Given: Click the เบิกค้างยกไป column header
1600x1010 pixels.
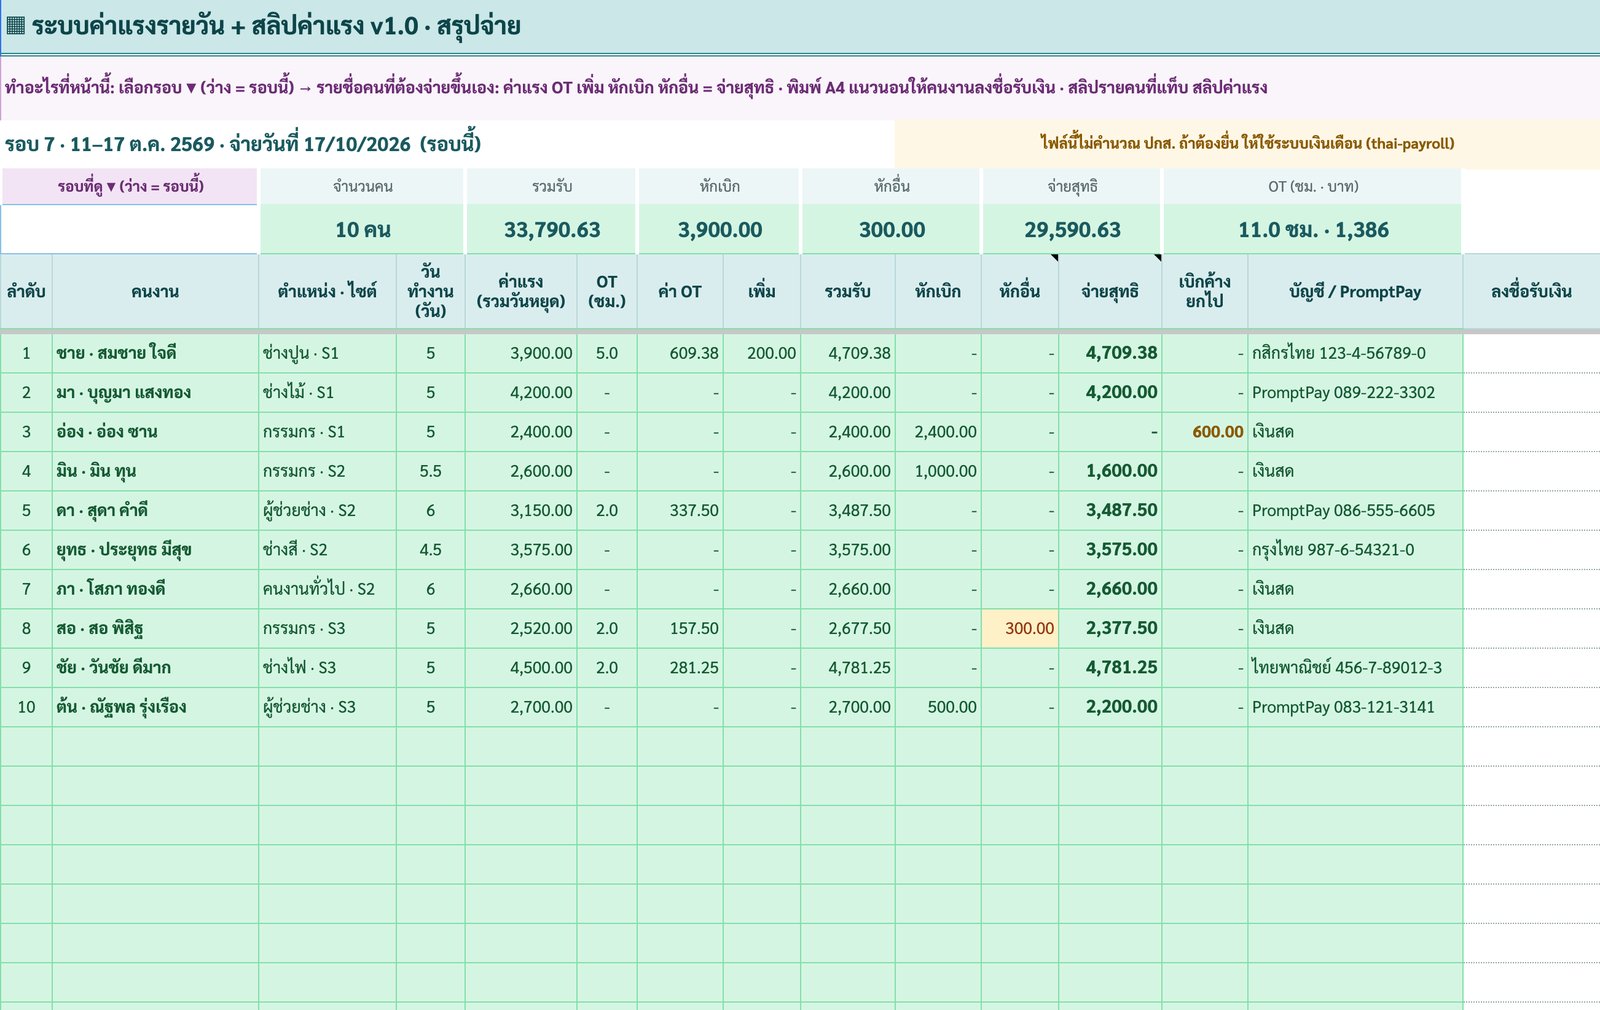Looking at the screenshot, I should pos(1204,291).
